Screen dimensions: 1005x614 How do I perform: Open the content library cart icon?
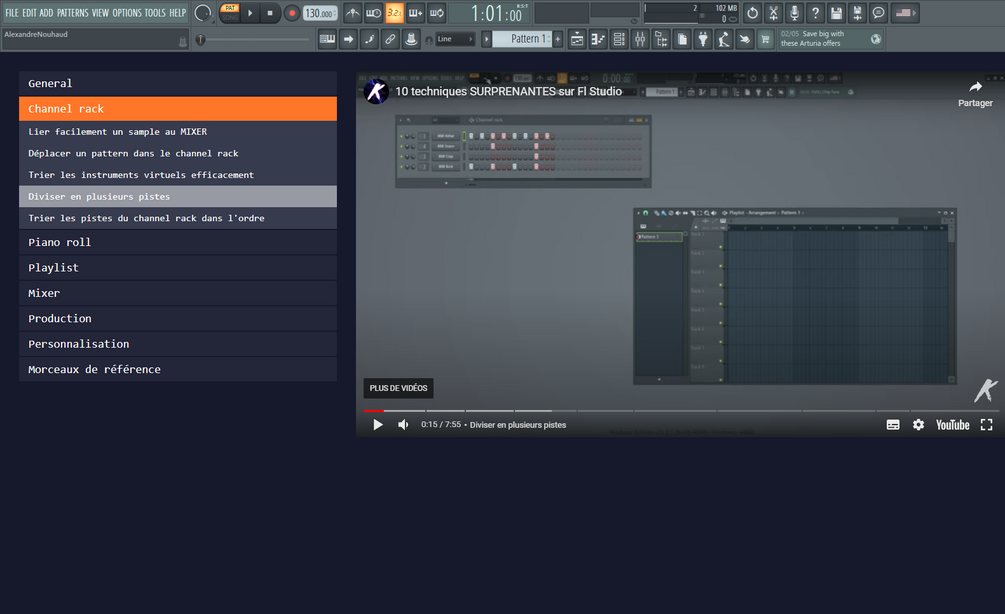765,39
